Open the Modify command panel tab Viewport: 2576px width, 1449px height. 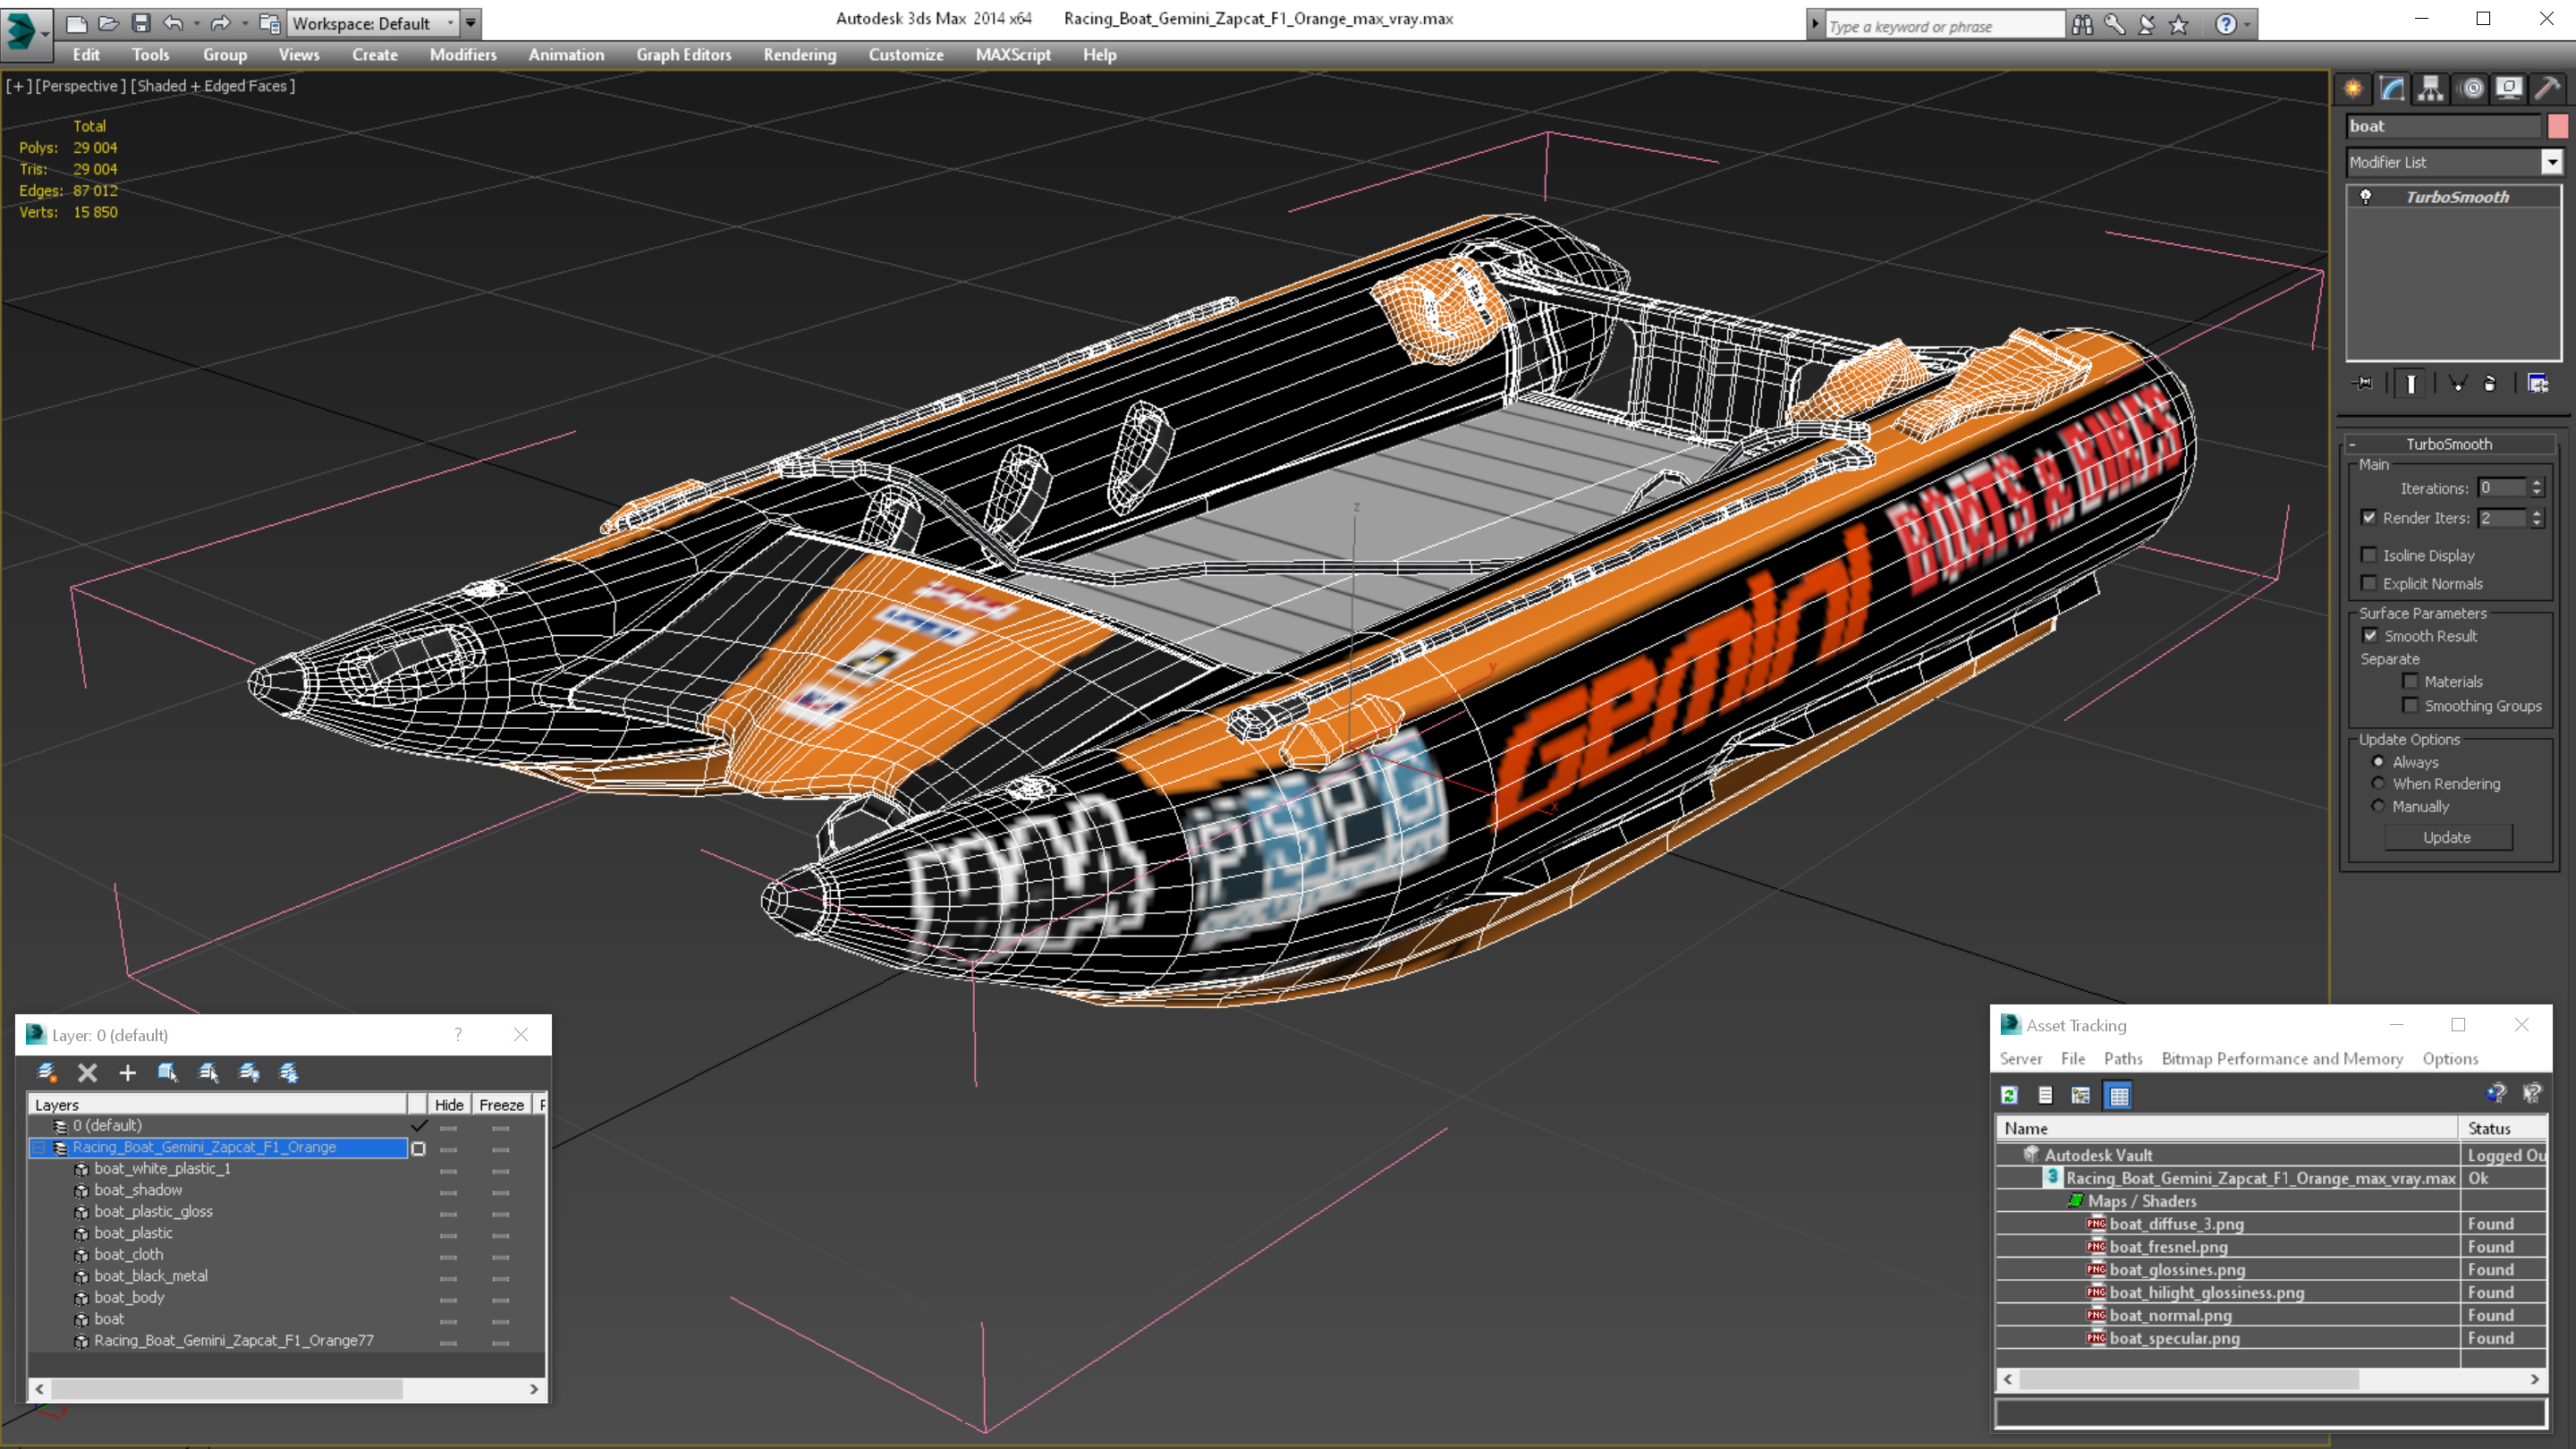(2392, 89)
